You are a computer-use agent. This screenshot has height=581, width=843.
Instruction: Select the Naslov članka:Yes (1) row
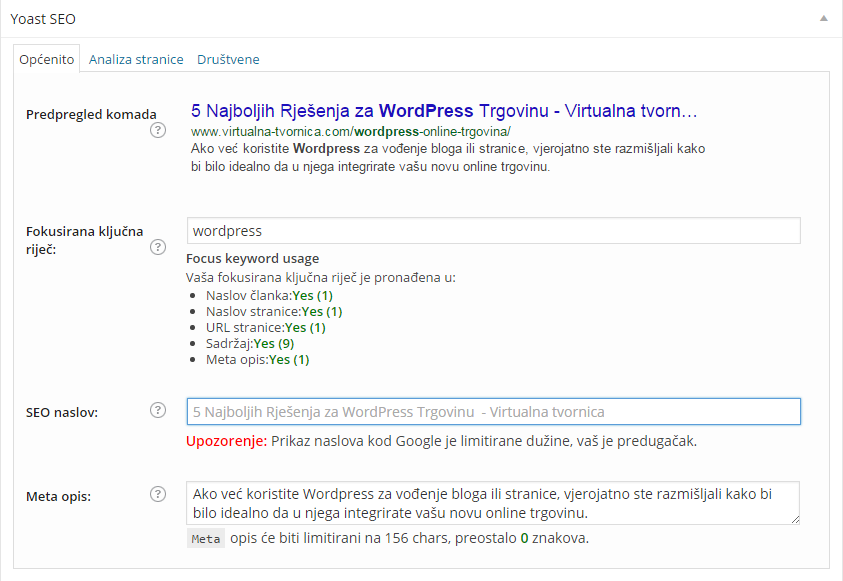pyautogui.click(x=269, y=296)
